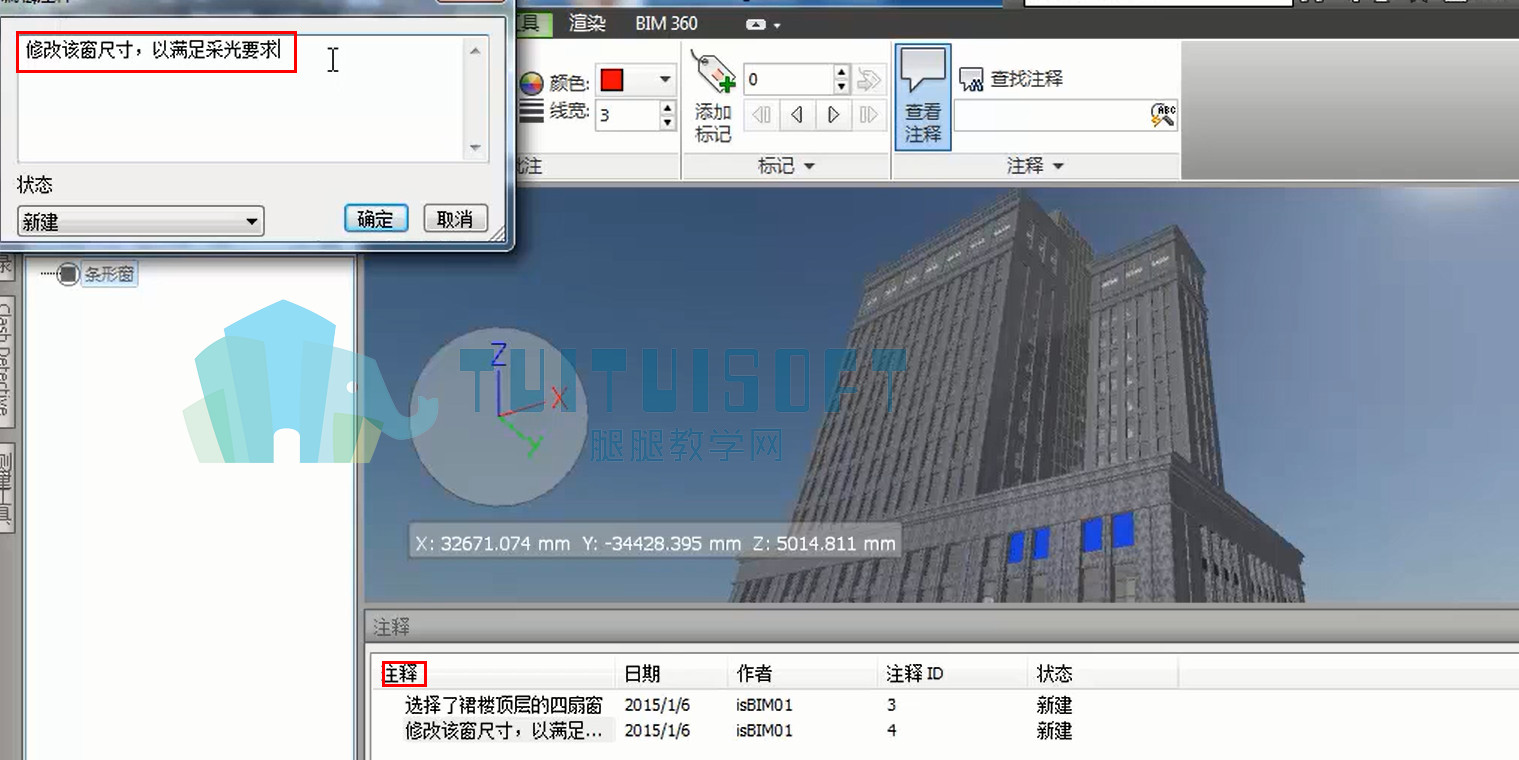Select the comment row starting with 修改该窗尺寸
The image size is (1519, 760).
click(x=505, y=730)
